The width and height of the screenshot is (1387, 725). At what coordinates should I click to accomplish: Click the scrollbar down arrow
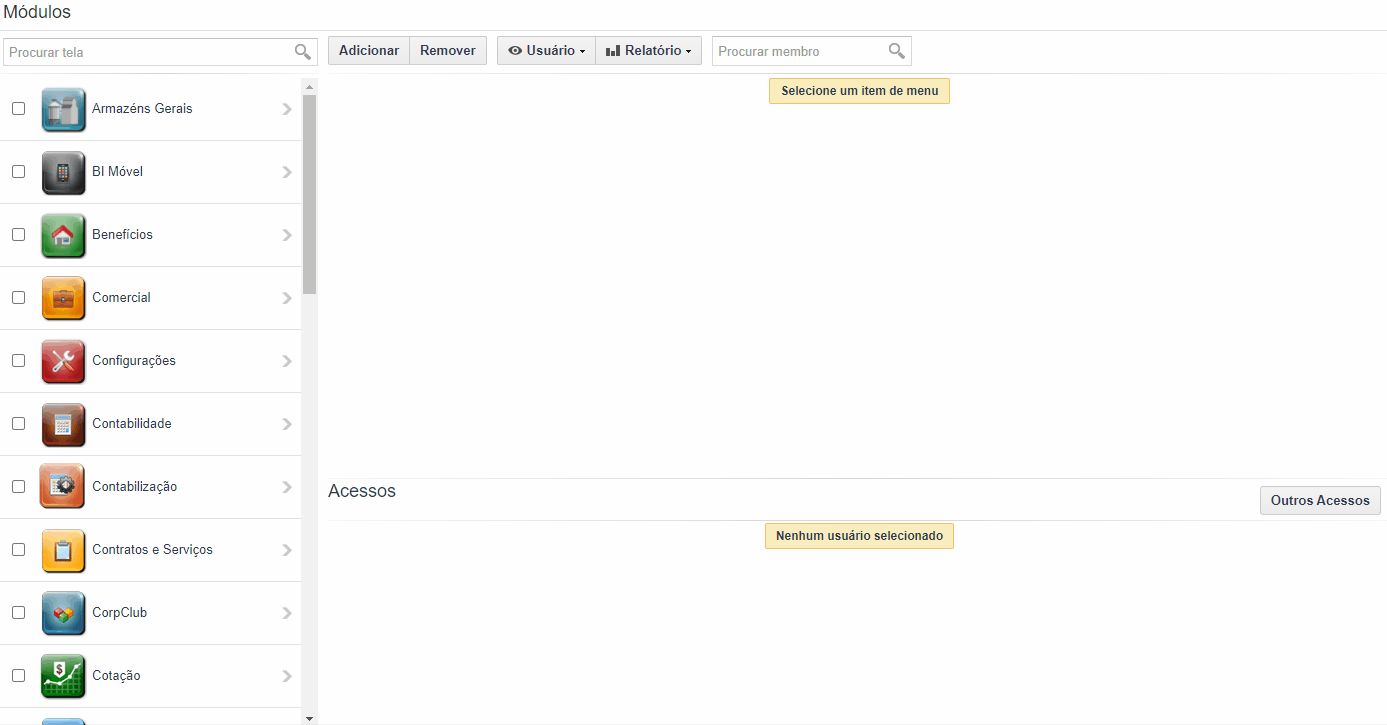[309, 718]
